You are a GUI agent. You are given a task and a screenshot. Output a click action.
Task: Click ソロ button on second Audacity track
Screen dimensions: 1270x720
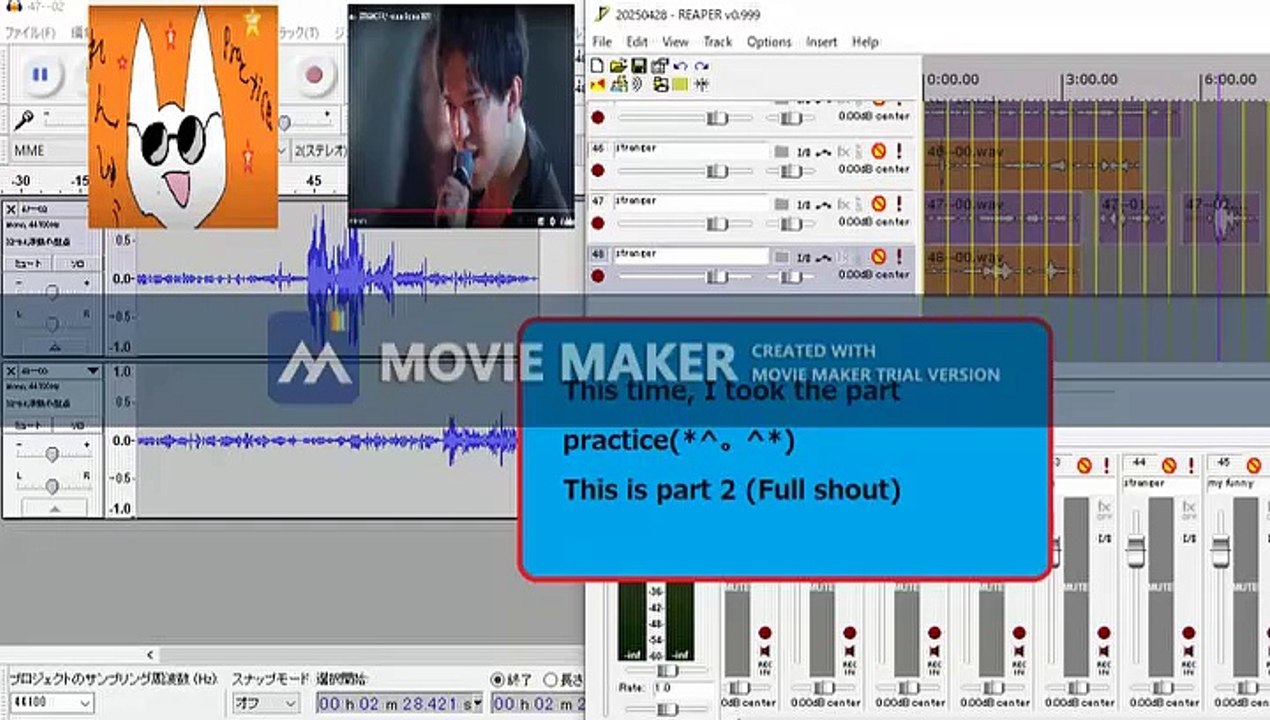(77, 425)
